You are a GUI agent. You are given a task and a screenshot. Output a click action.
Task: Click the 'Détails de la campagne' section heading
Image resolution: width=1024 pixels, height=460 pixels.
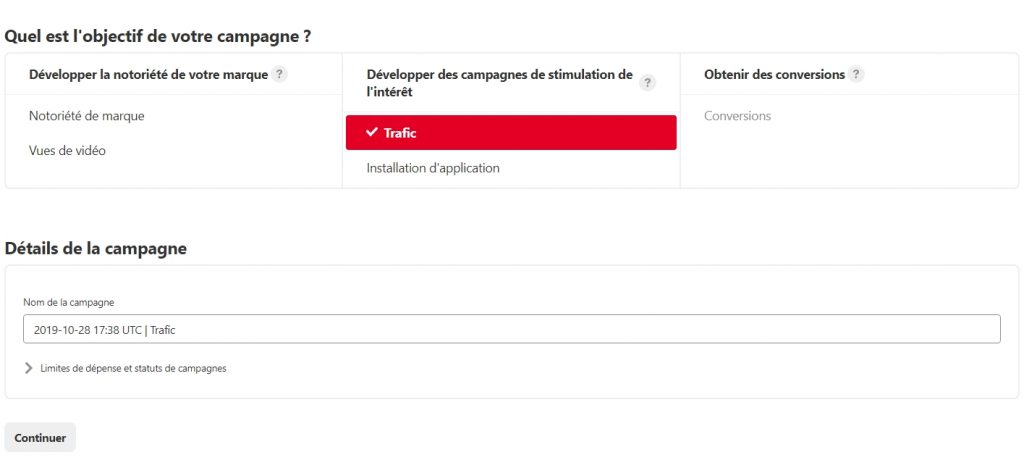point(96,248)
